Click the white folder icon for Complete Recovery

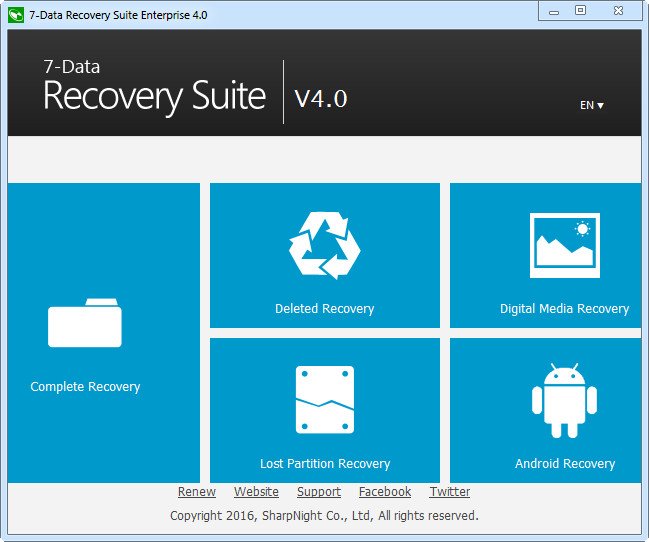point(85,323)
